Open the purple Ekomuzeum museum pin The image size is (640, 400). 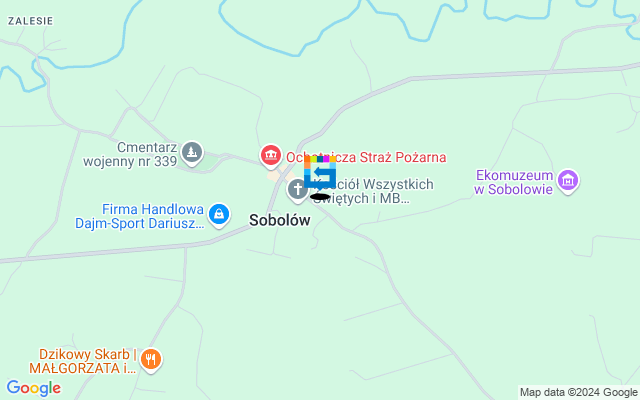tap(568, 182)
